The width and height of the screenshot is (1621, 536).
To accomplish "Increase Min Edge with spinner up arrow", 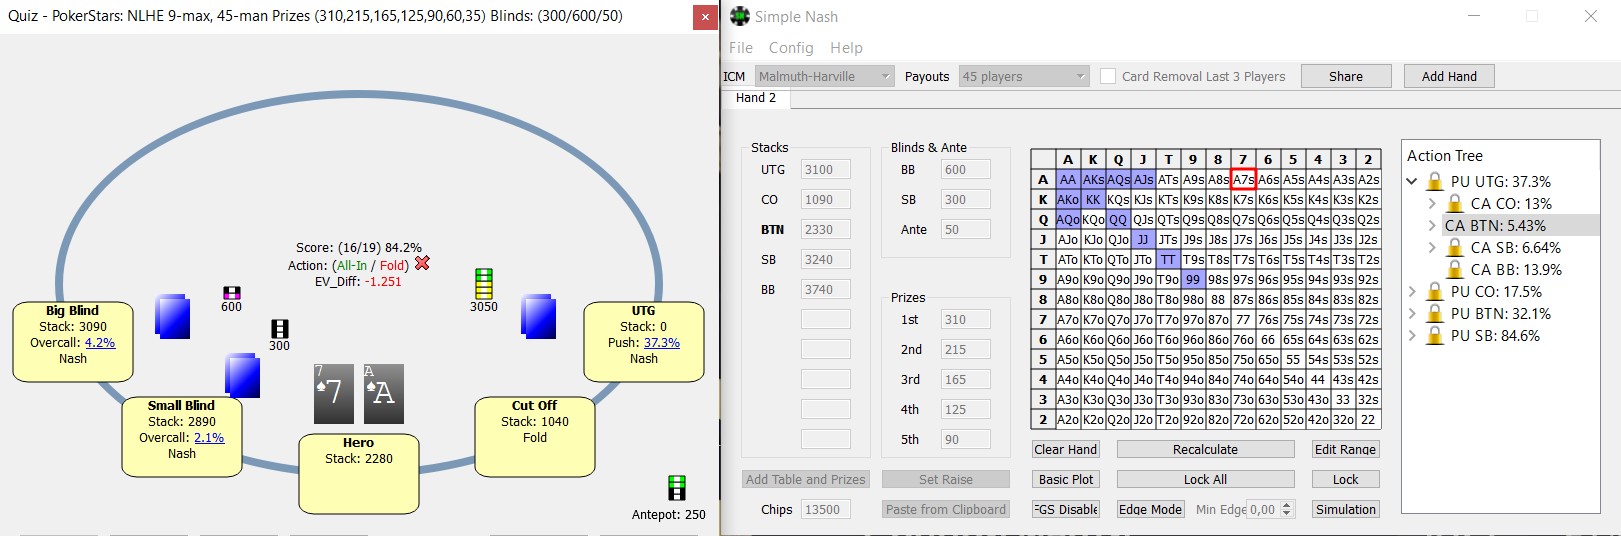I will tap(1287, 505).
